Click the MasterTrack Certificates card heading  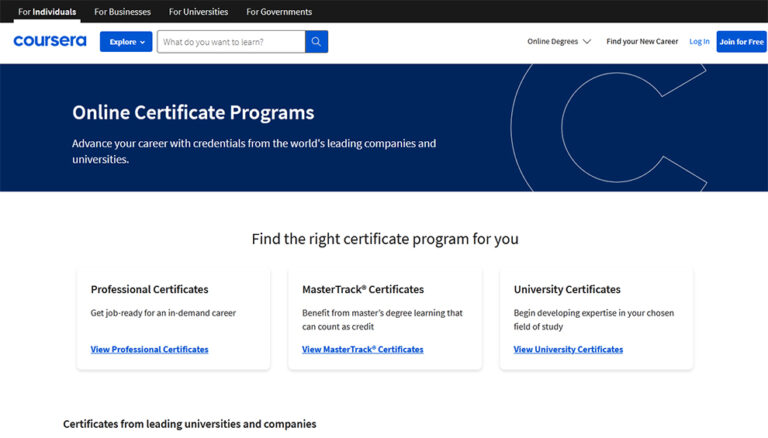(x=363, y=290)
